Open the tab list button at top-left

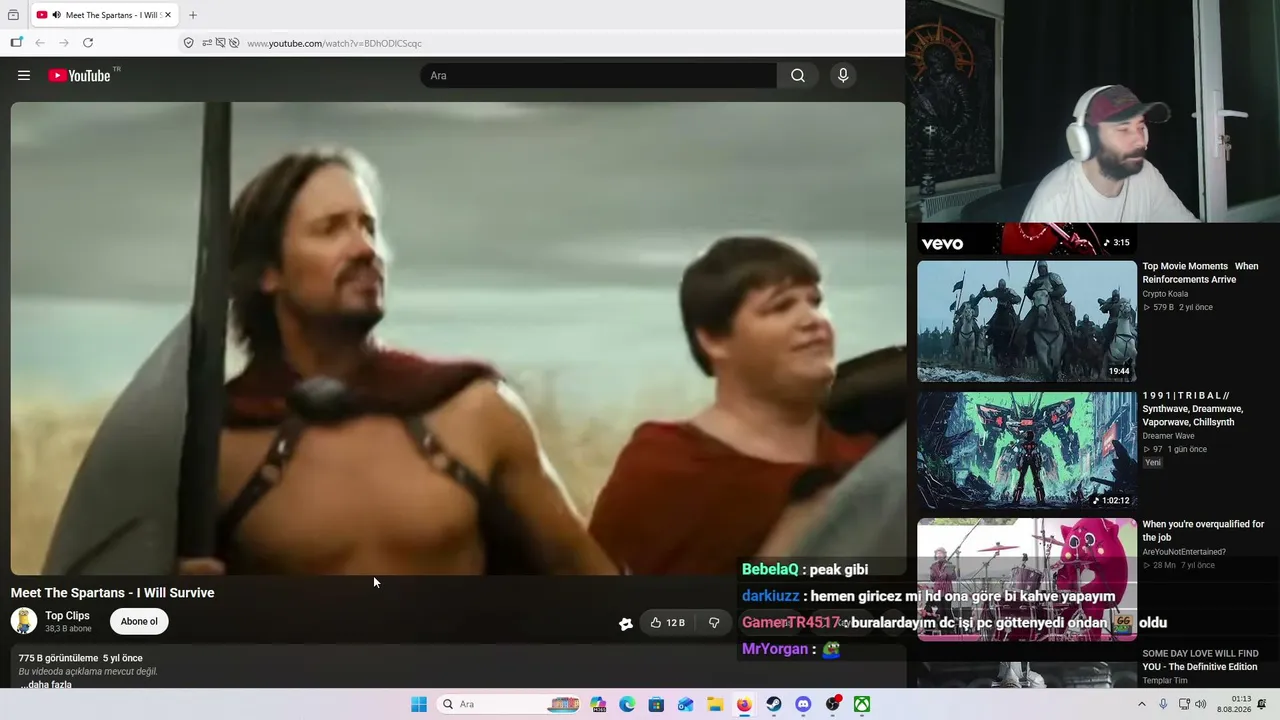point(13,15)
